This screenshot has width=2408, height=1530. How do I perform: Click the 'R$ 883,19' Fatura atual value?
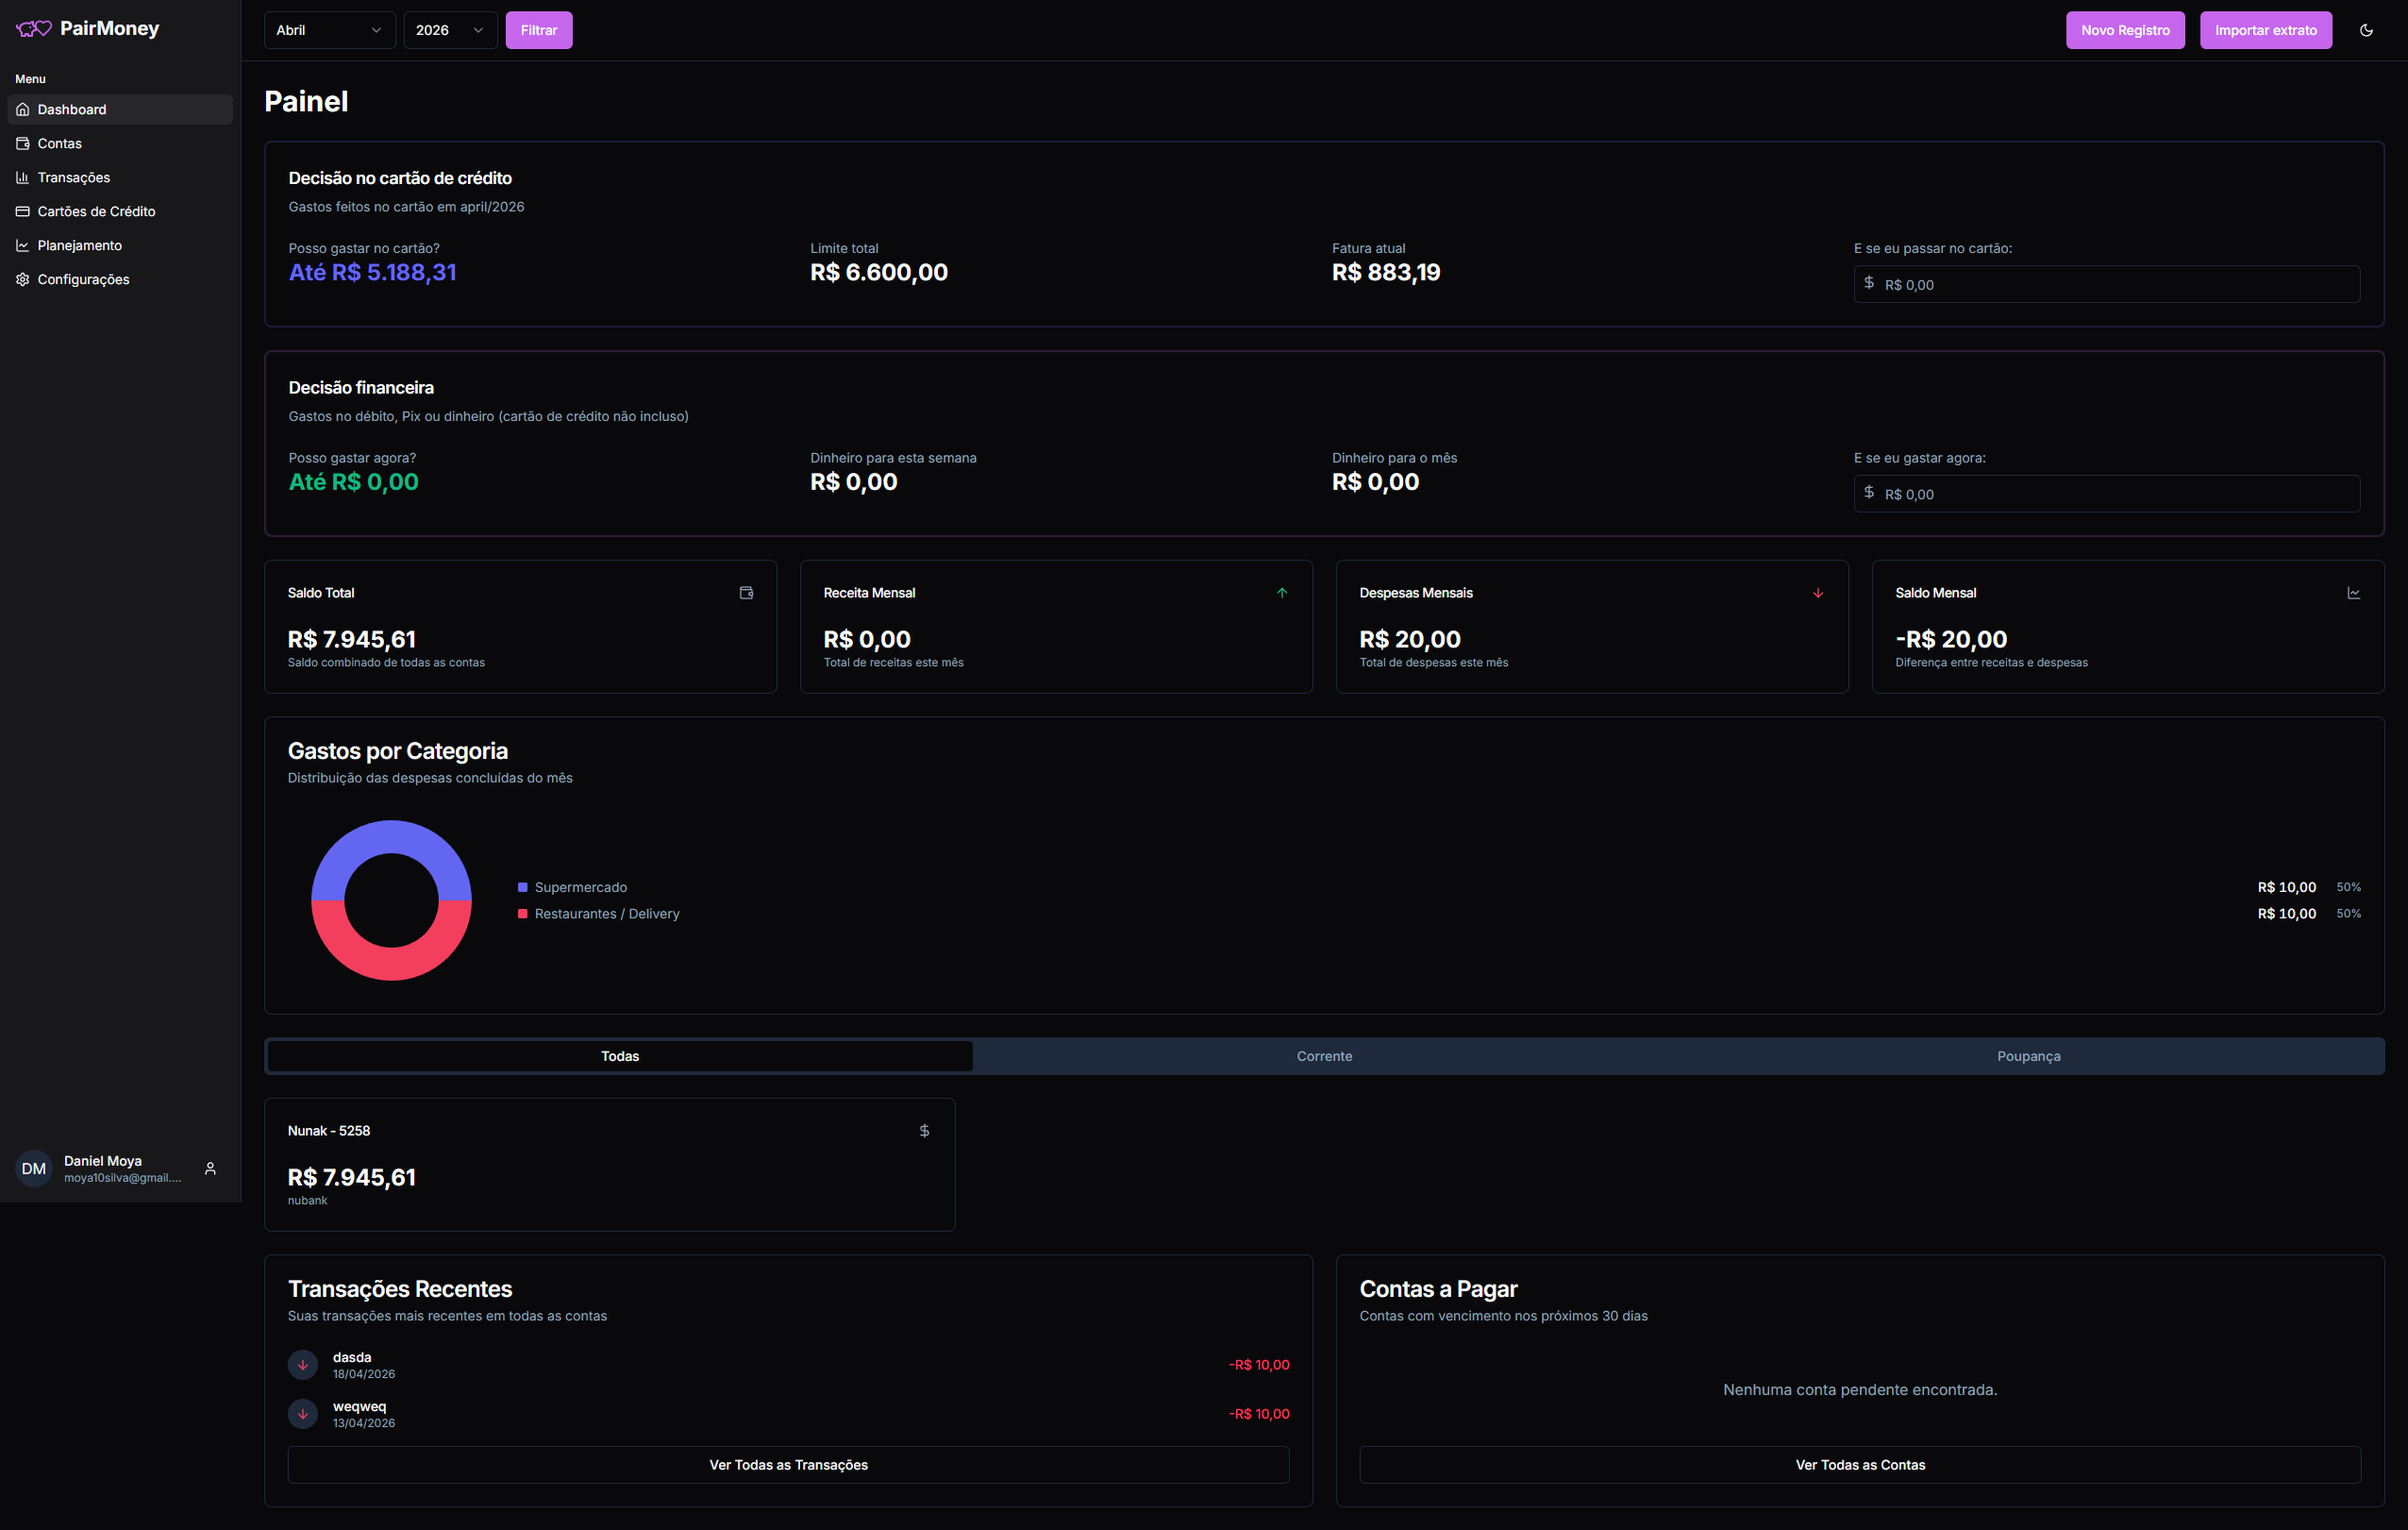1386,272
